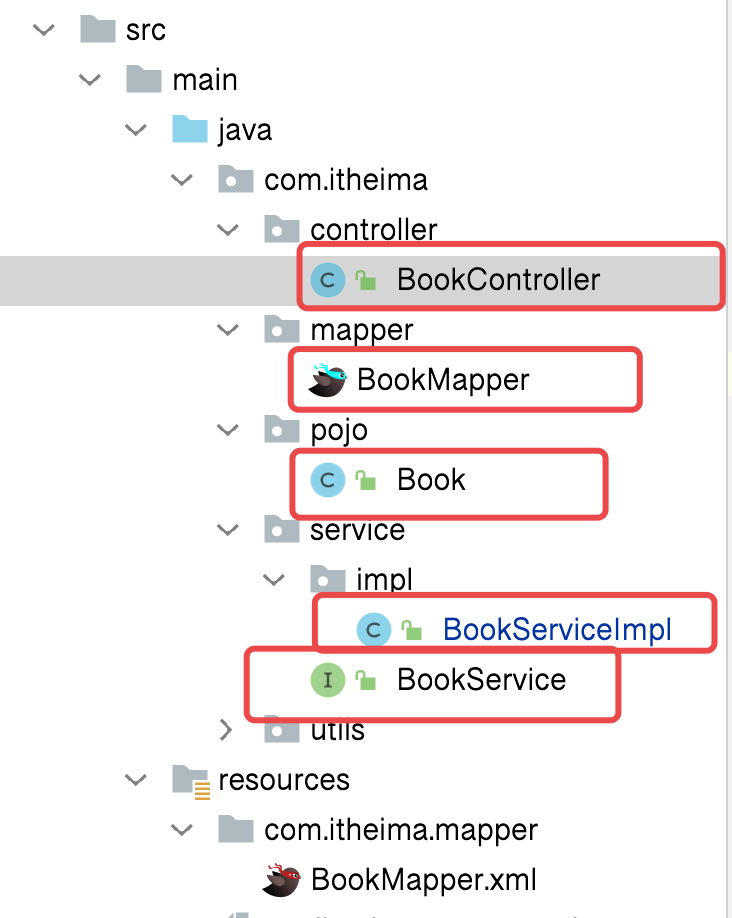Click the BookMapper.xml MyBatis icon
This screenshot has height=918, width=732.
tap(282, 880)
